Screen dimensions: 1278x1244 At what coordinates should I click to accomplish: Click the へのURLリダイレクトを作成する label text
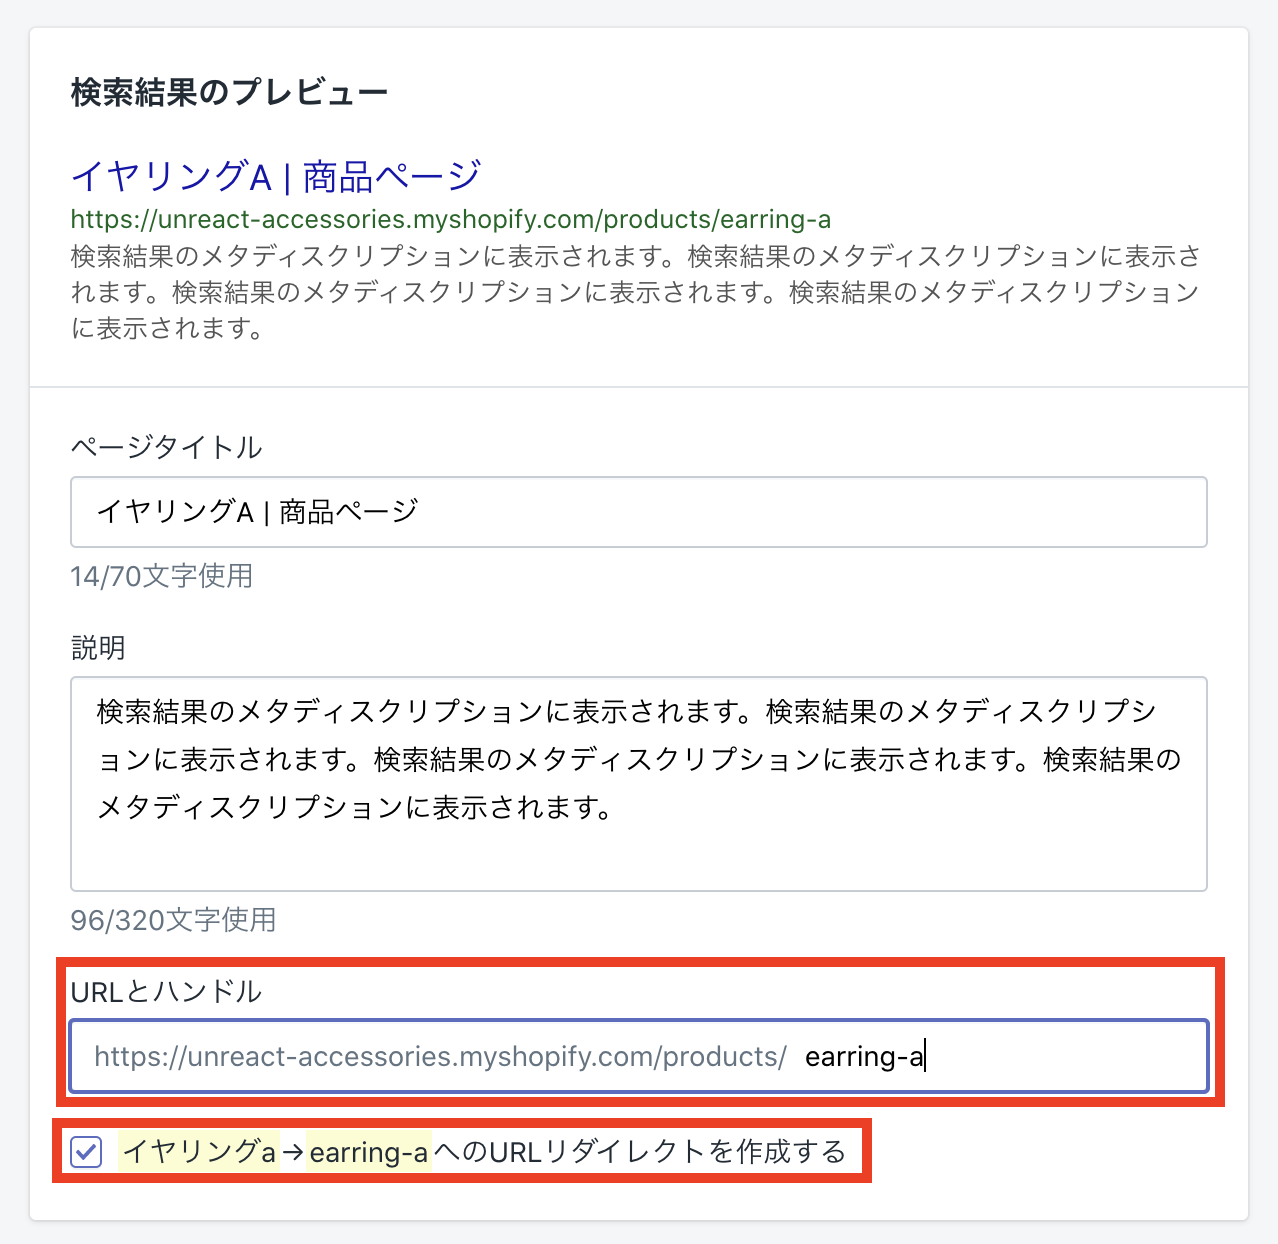640,1152
